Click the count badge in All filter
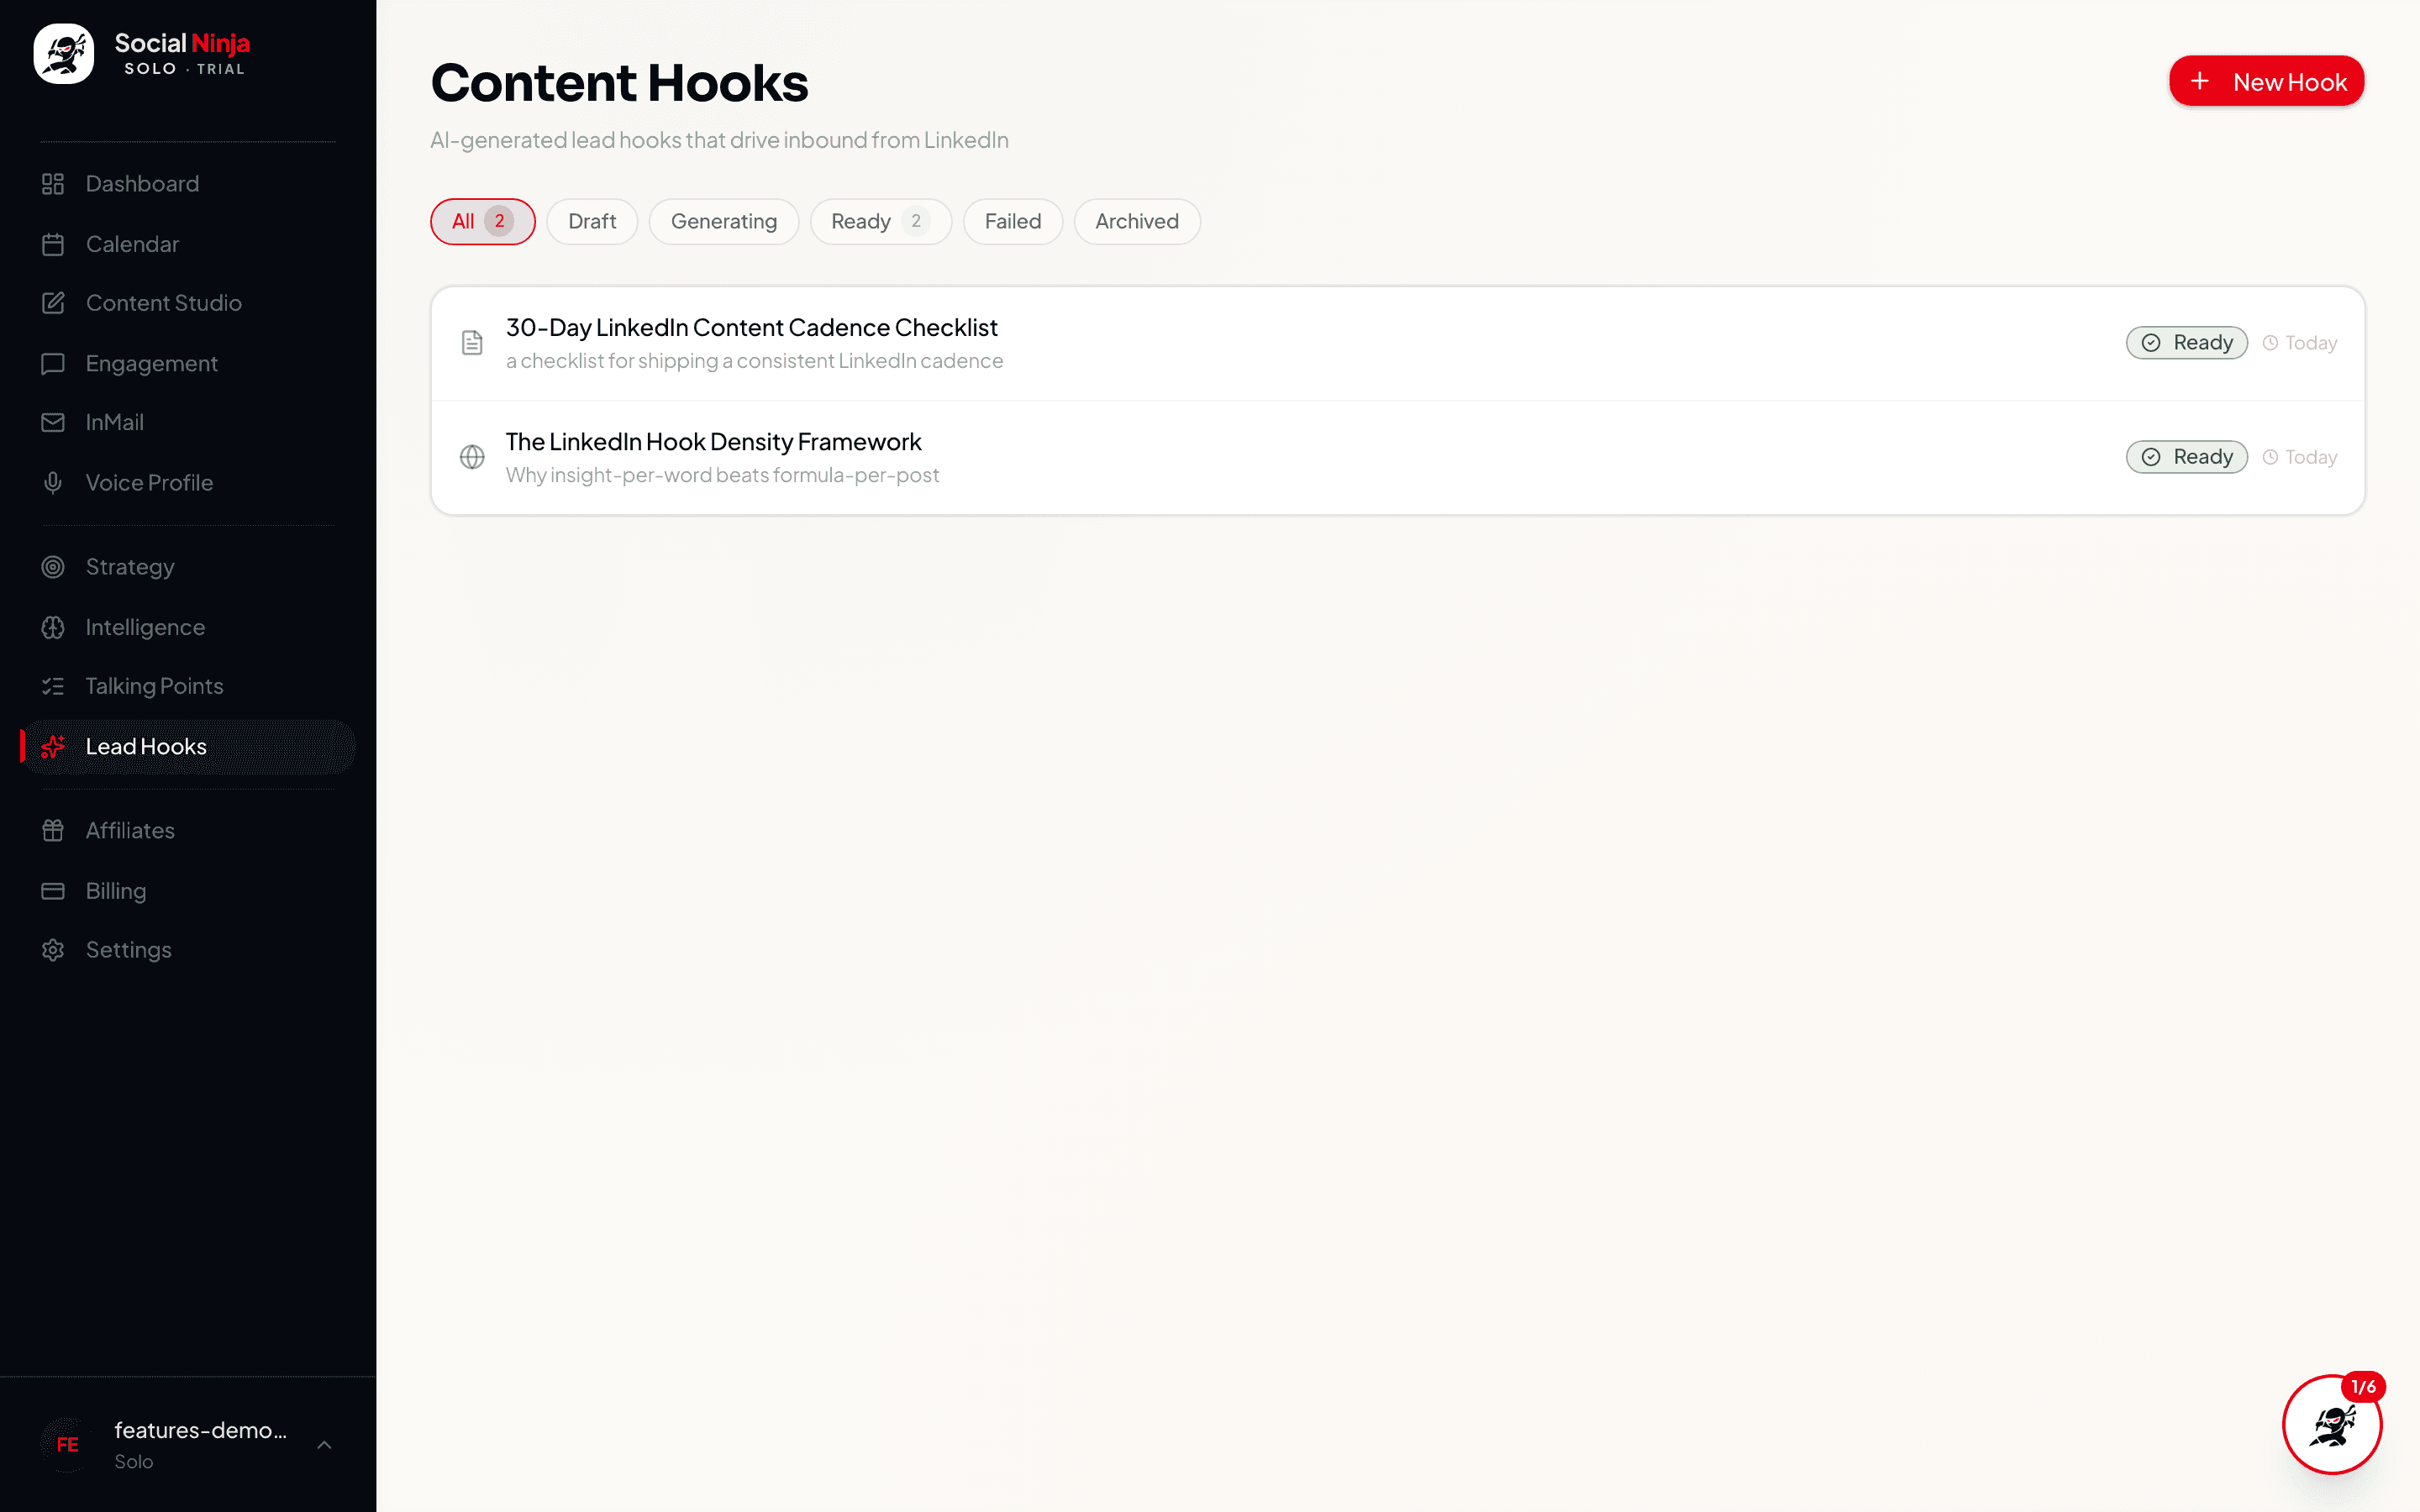This screenshot has width=2420, height=1512. tap(499, 221)
